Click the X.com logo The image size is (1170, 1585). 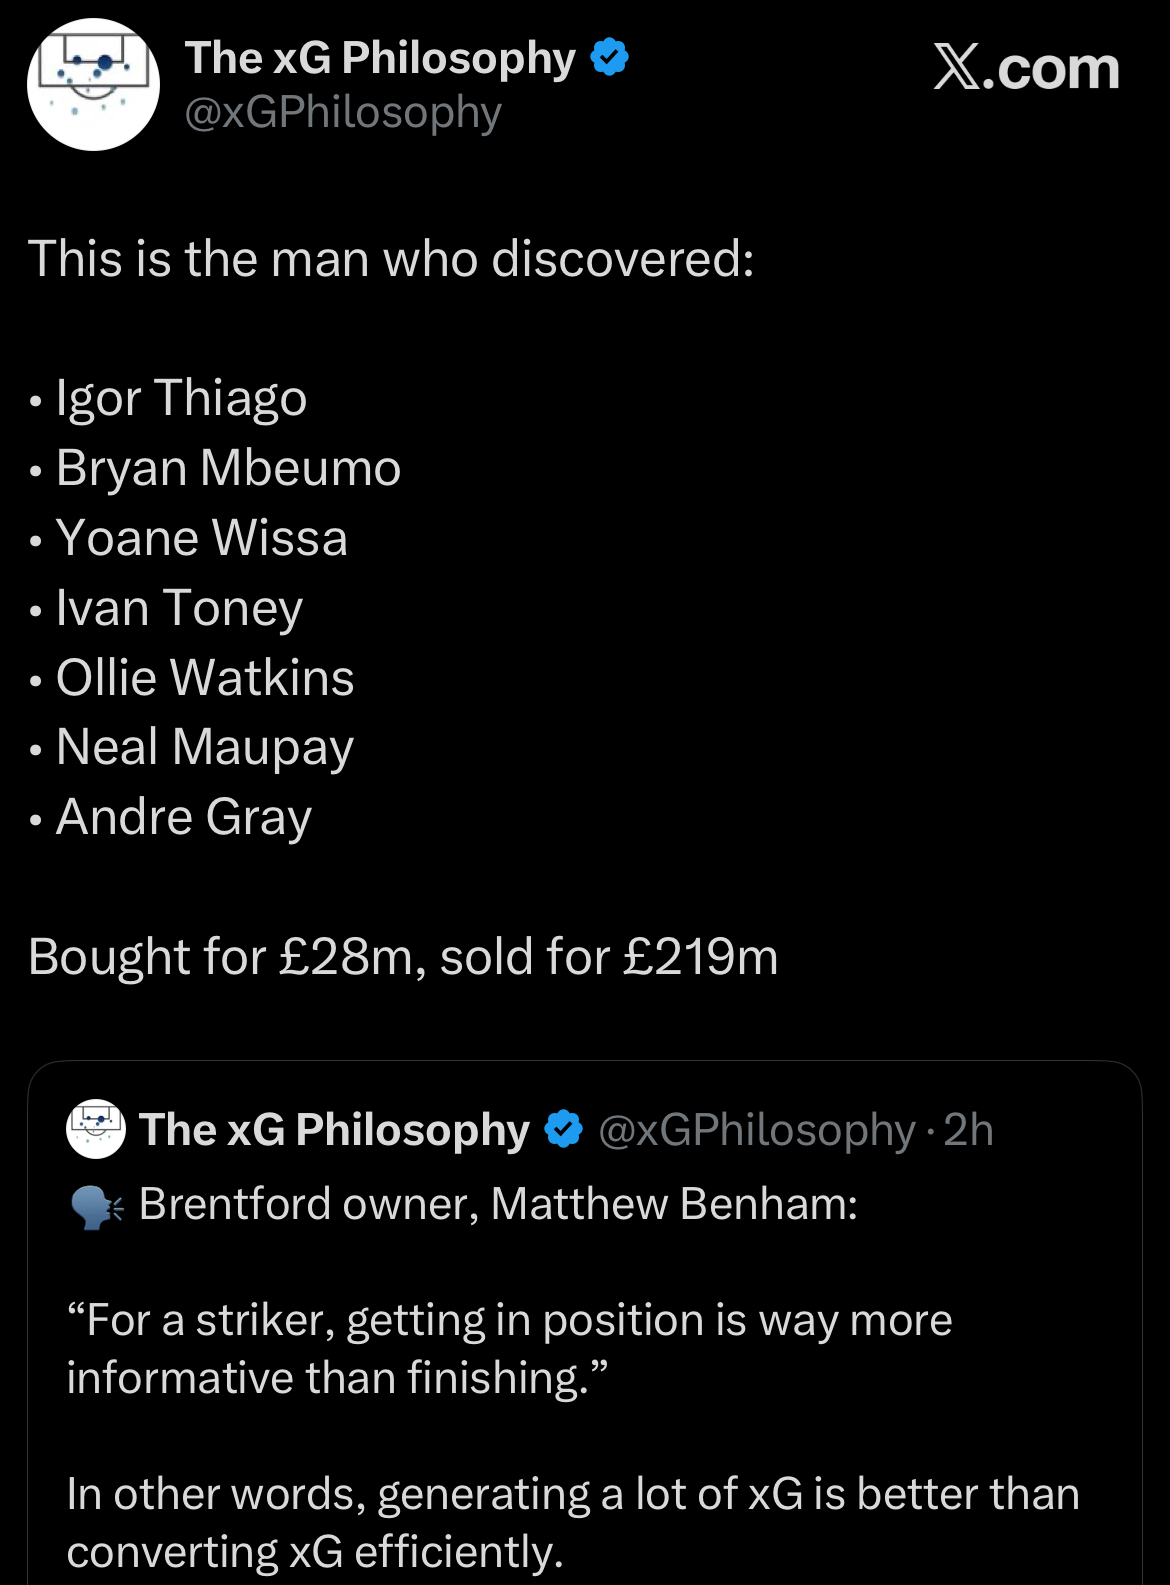point(1026,68)
